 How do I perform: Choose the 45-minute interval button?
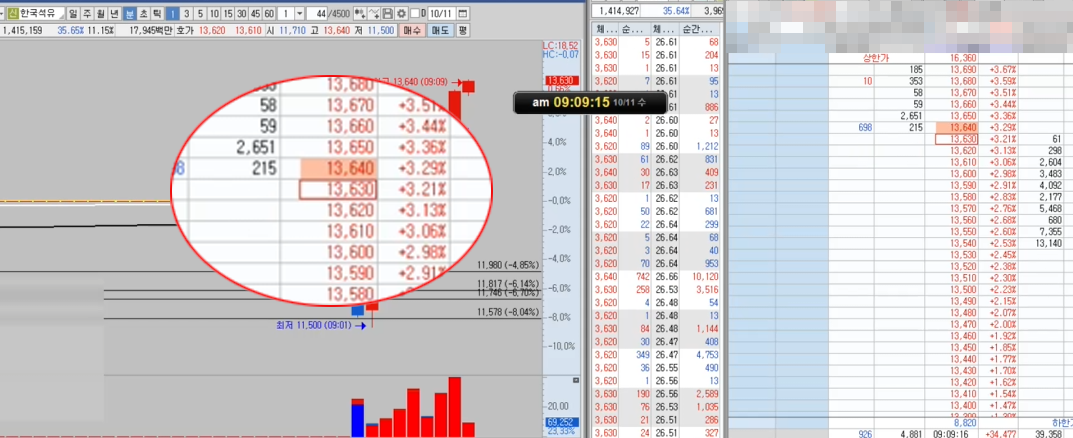(x=256, y=13)
